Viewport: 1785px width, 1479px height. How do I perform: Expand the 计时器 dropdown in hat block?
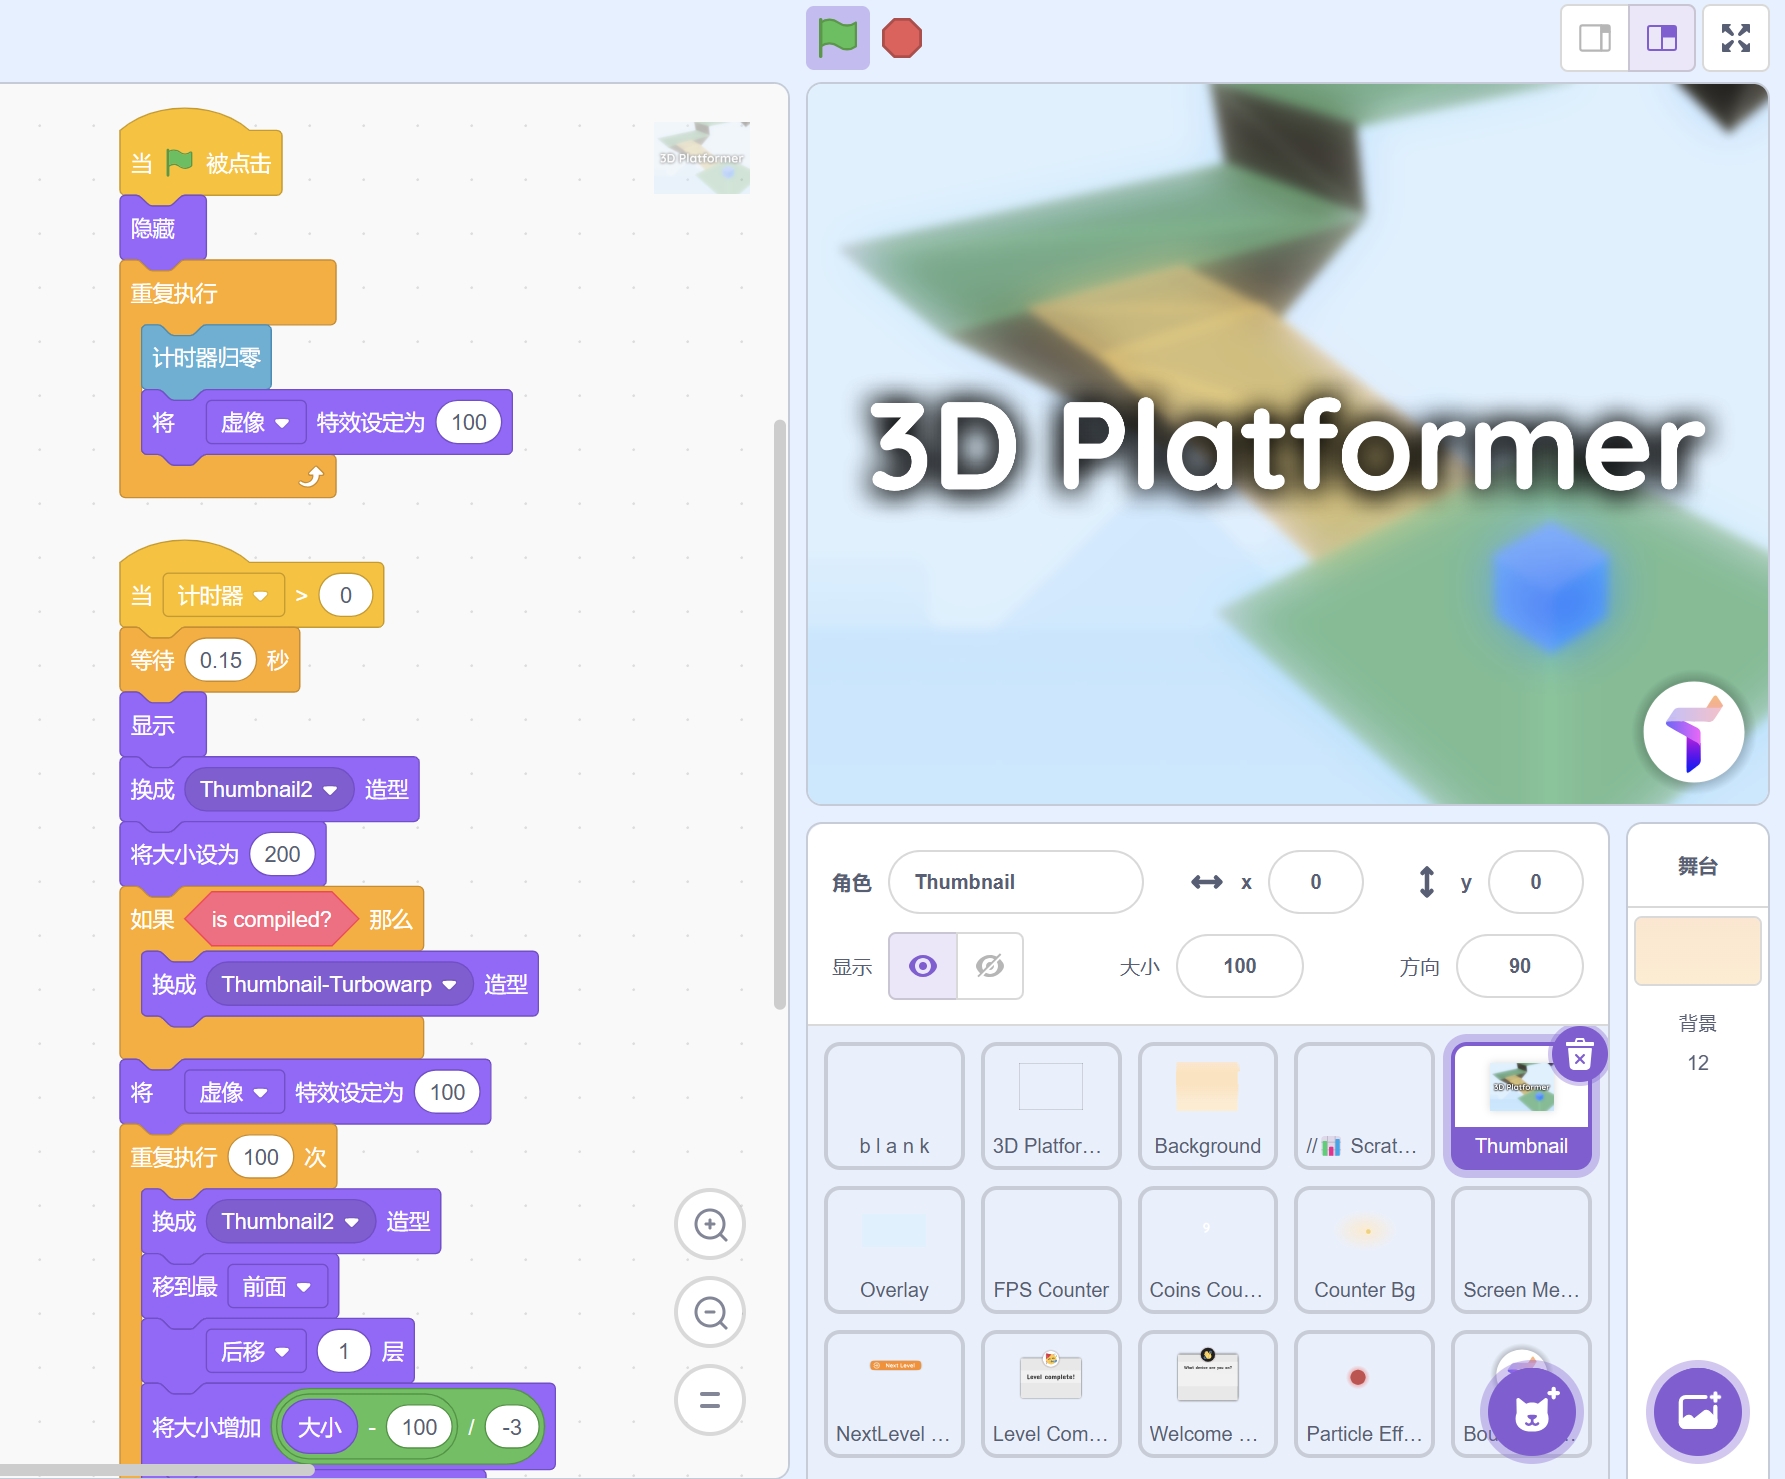click(261, 596)
